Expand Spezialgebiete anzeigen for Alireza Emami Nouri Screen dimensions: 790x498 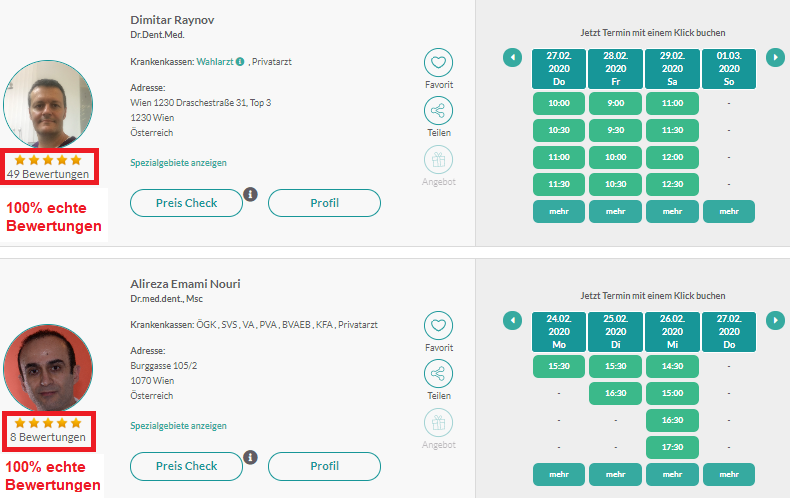[x=178, y=426]
